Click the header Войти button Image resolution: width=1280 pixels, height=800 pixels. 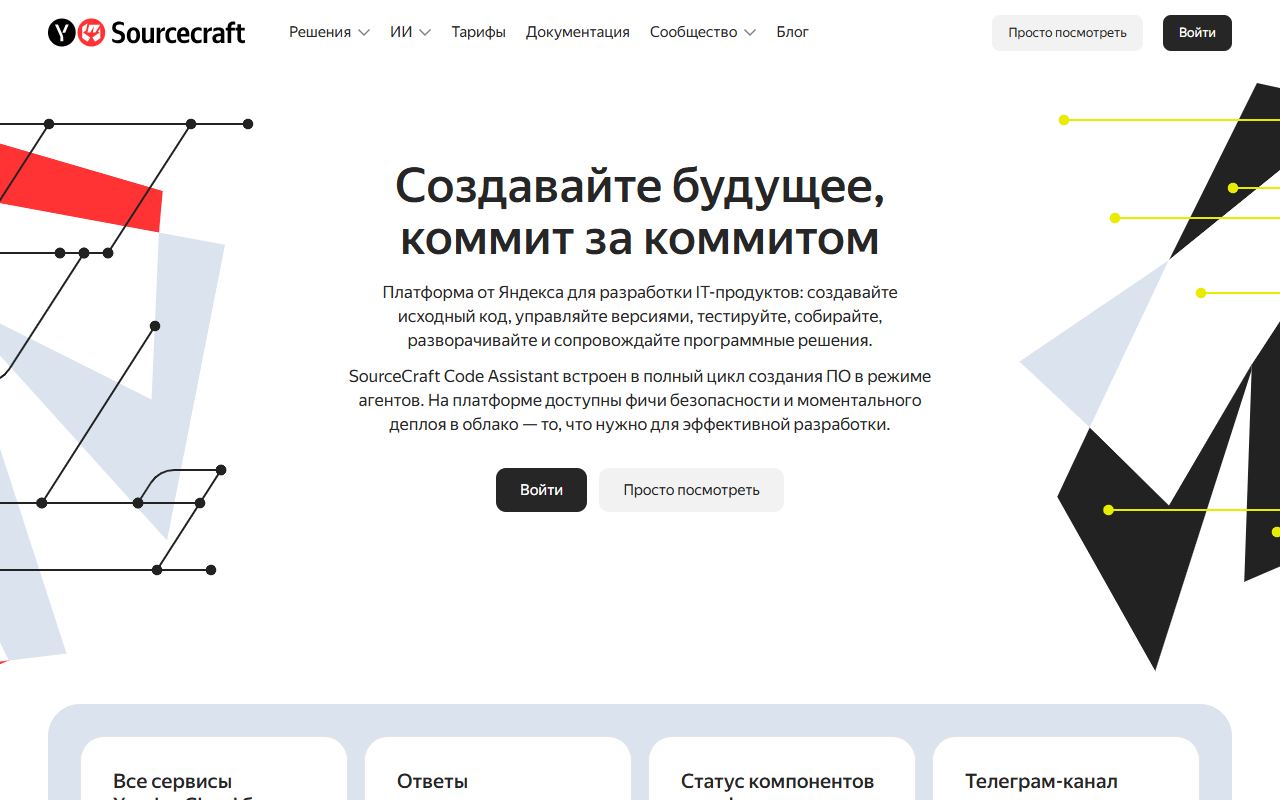pyautogui.click(x=1197, y=33)
